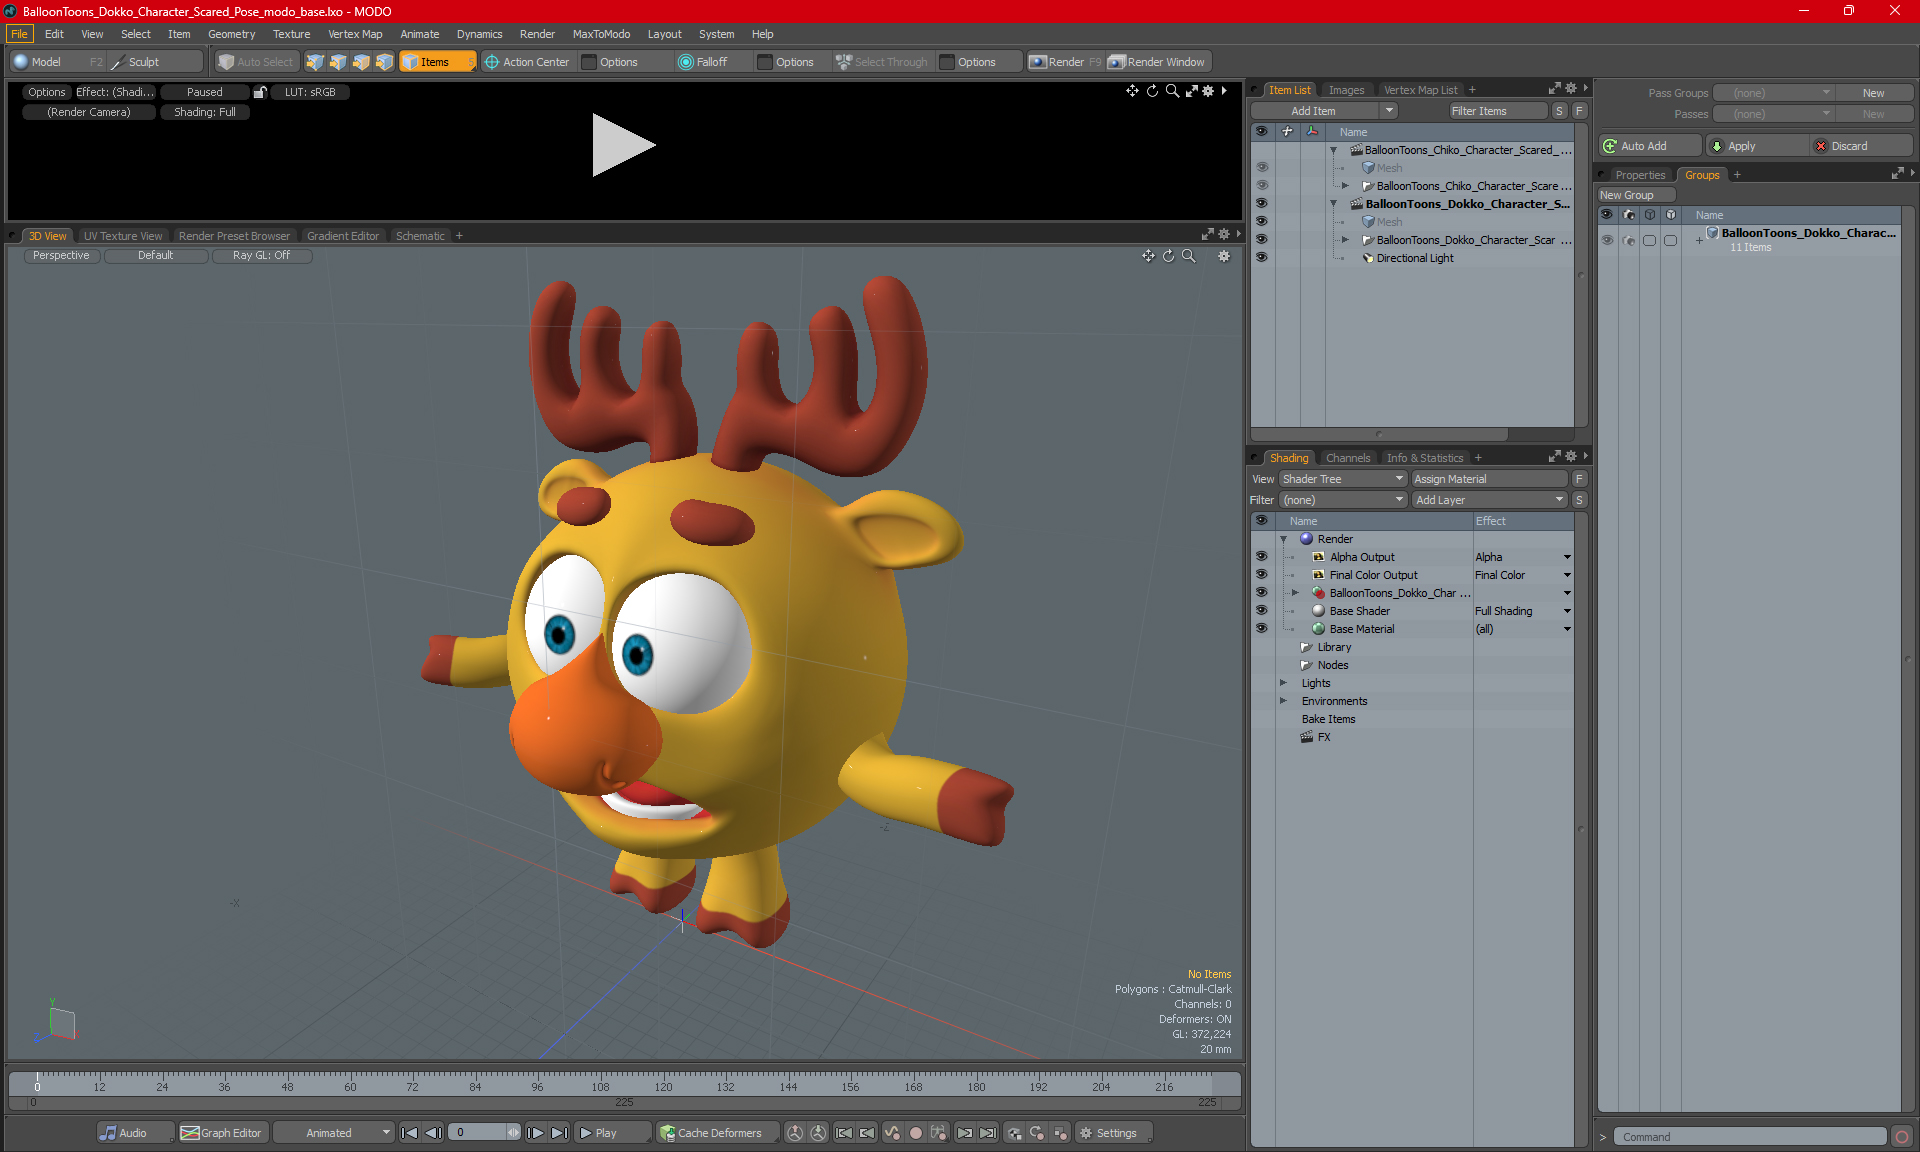Image resolution: width=1920 pixels, height=1152 pixels.
Task: Click zoom magnifier in 3D viewport
Action: [x=1189, y=256]
